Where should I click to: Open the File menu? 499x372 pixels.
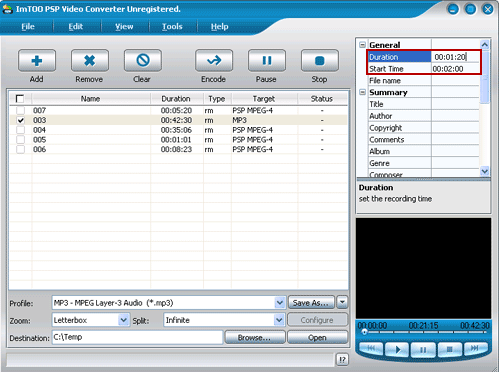tap(28, 26)
